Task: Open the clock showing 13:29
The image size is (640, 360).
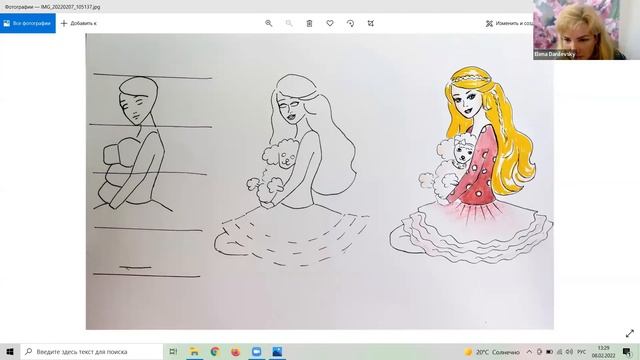Action: tap(603, 352)
